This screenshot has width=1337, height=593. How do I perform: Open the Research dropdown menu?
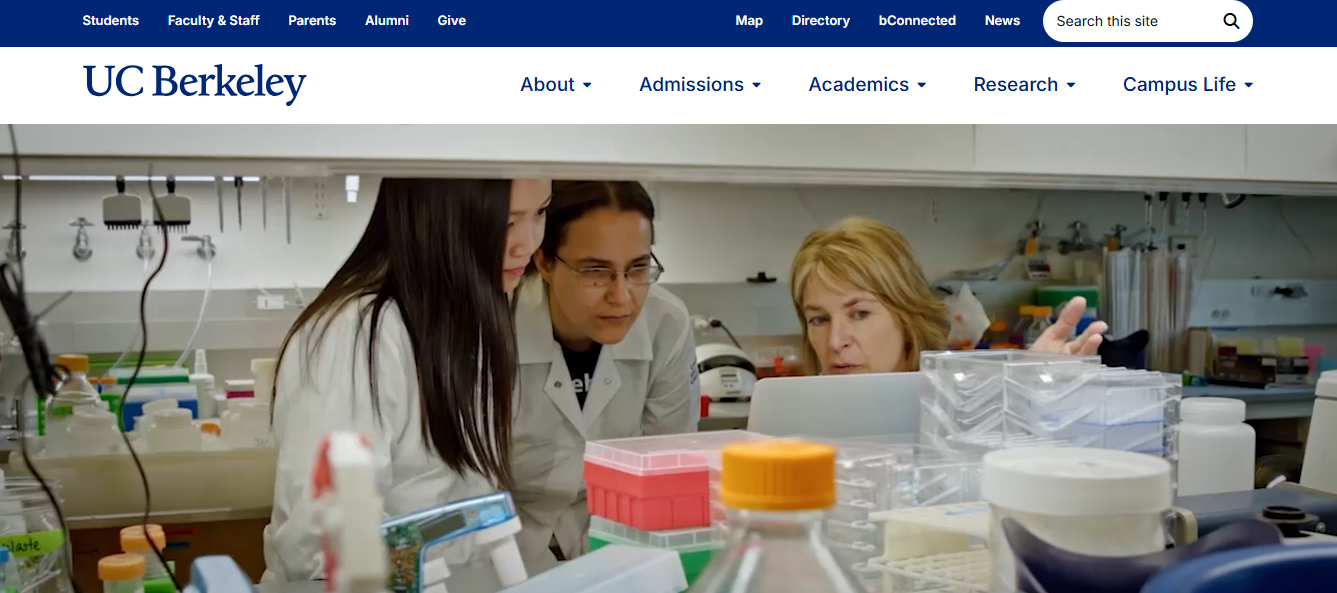1024,85
